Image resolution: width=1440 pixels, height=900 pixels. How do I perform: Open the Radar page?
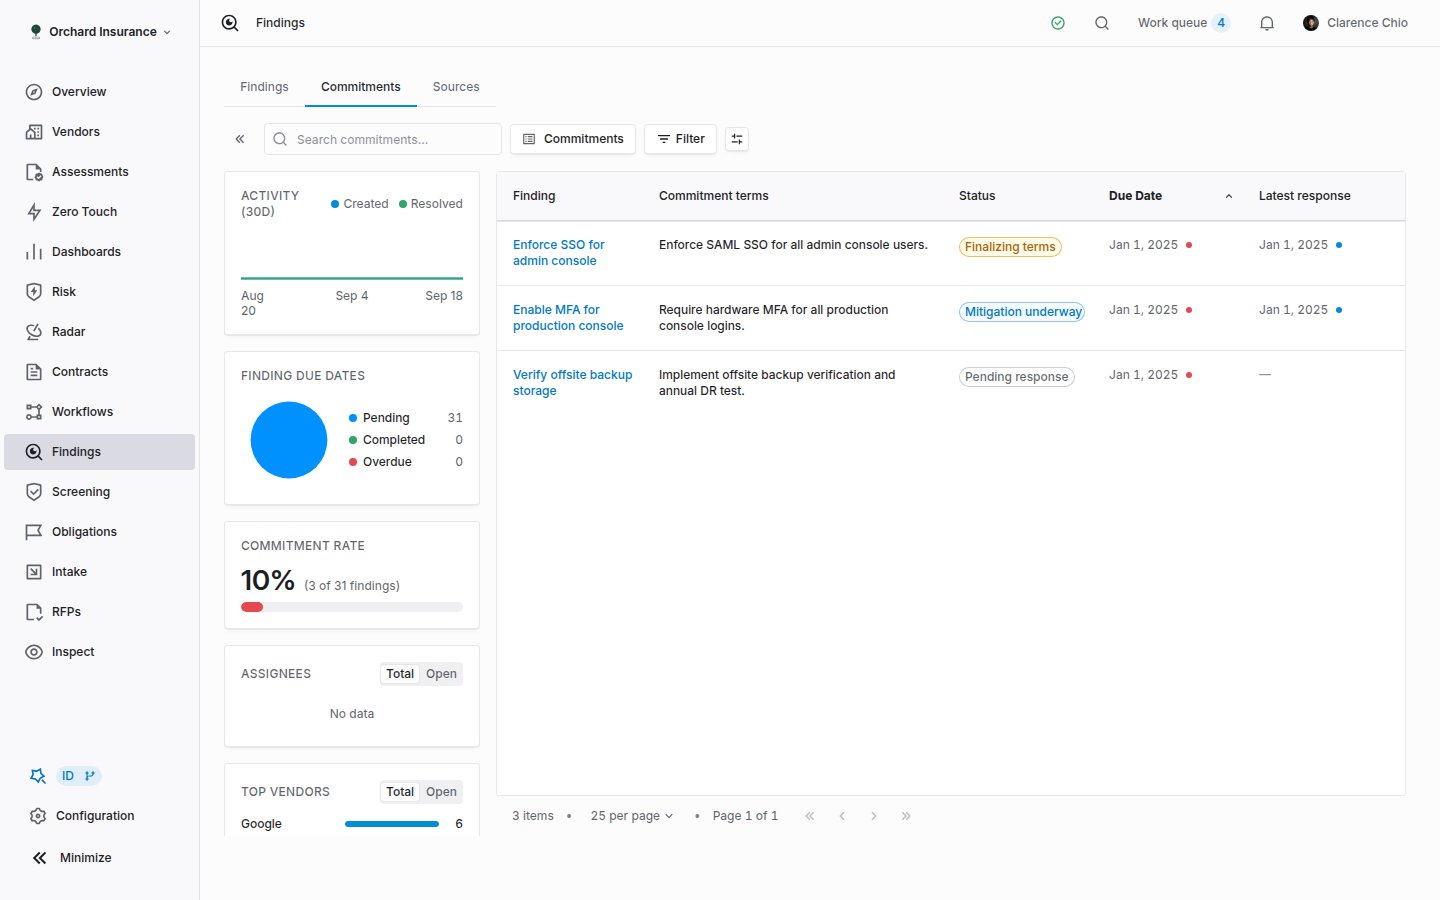coord(99,332)
